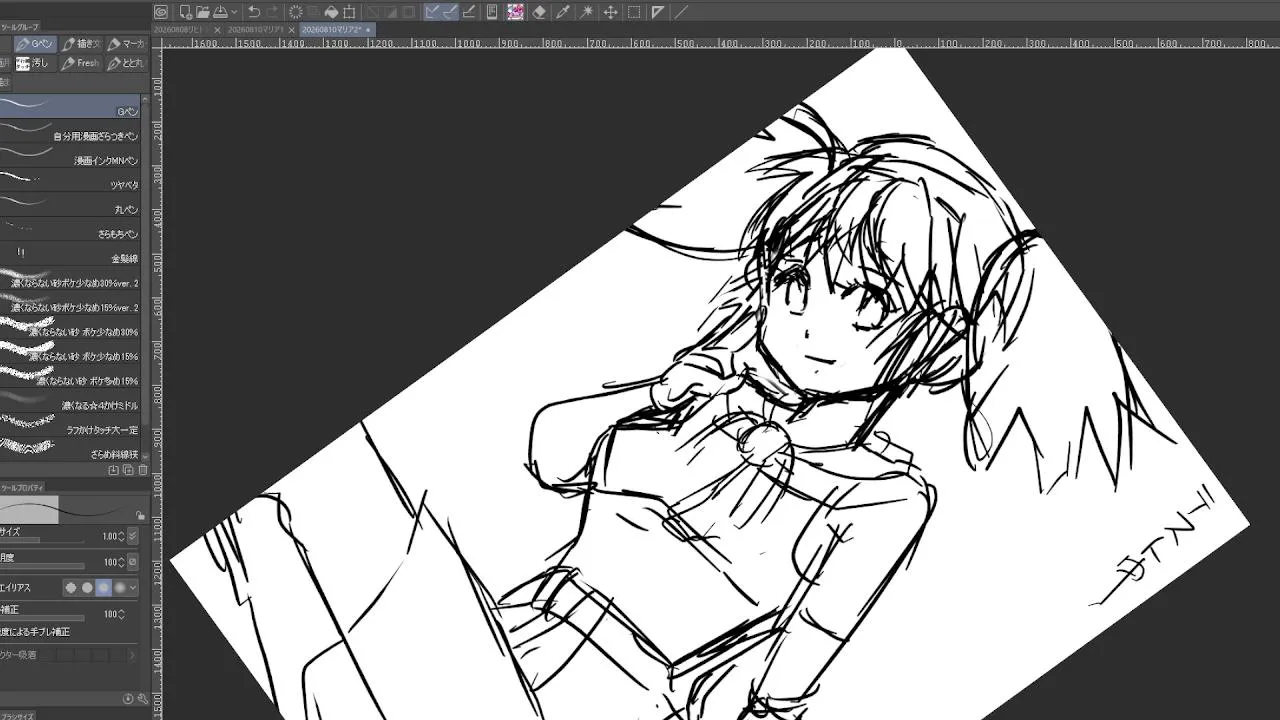
Task: Set anti-aliasing to weak
Action: pyautogui.click(x=87, y=588)
